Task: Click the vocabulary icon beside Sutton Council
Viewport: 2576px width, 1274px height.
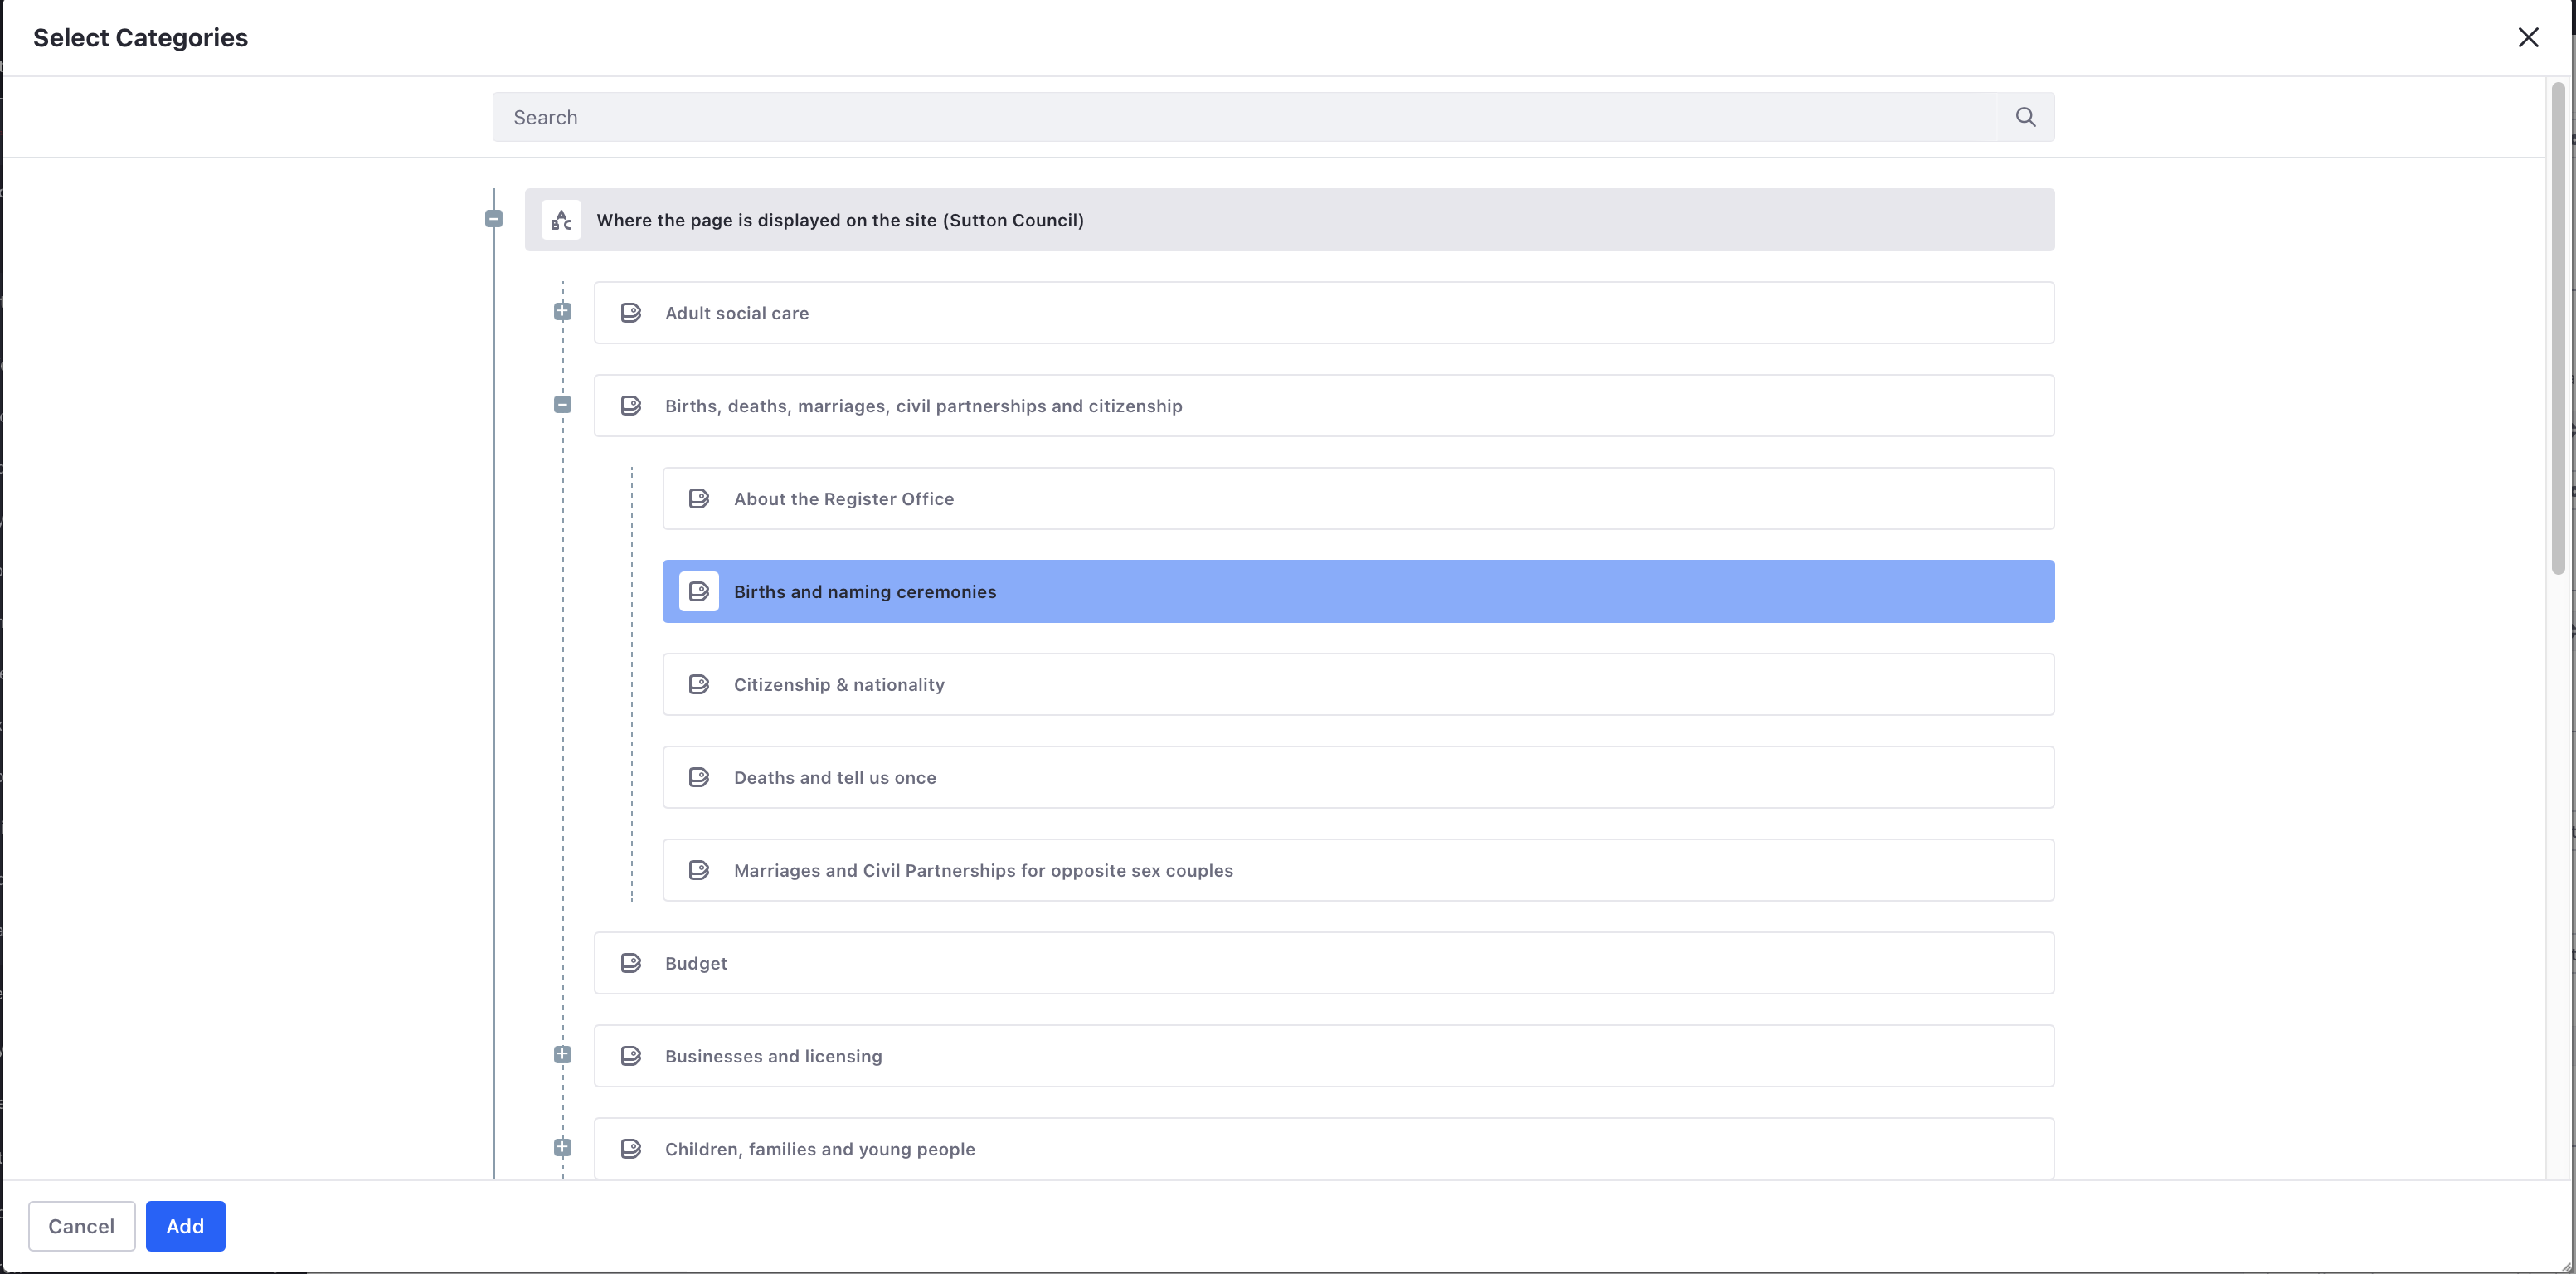Action: (x=561, y=220)
